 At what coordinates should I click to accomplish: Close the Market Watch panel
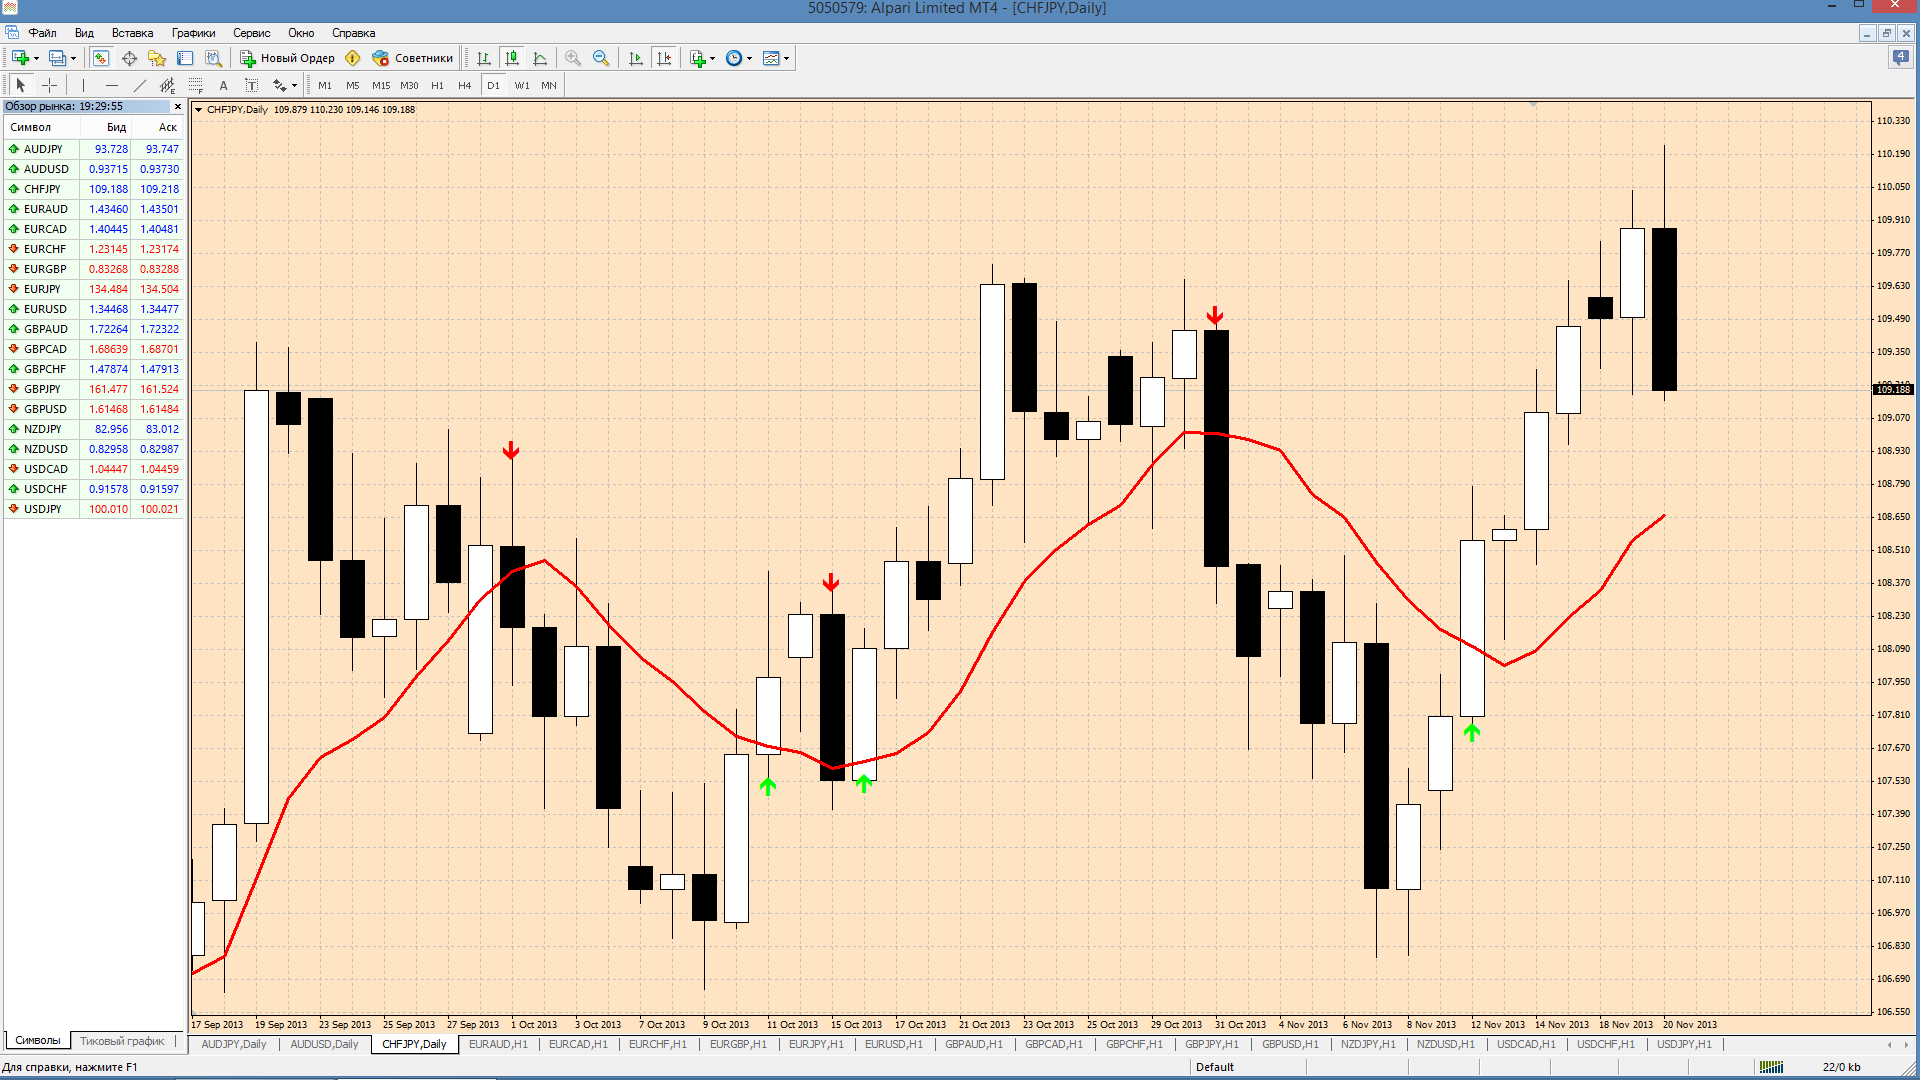point(178,106)
